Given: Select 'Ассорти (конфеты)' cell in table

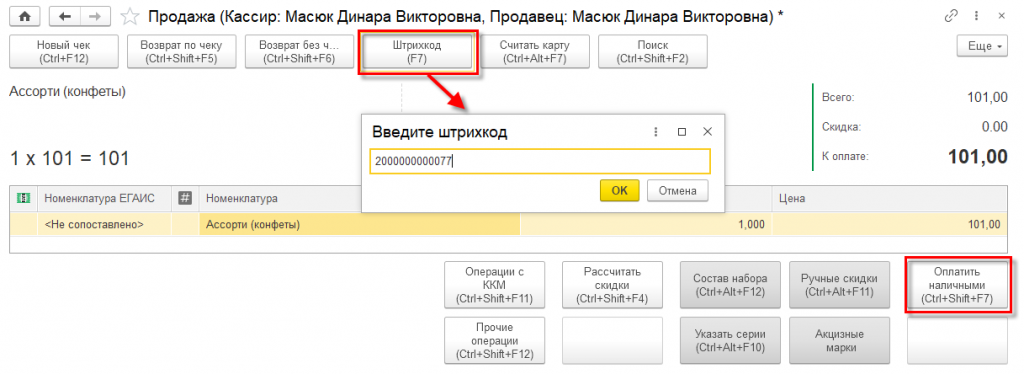Looking at the screenshot, I should 360,225.
